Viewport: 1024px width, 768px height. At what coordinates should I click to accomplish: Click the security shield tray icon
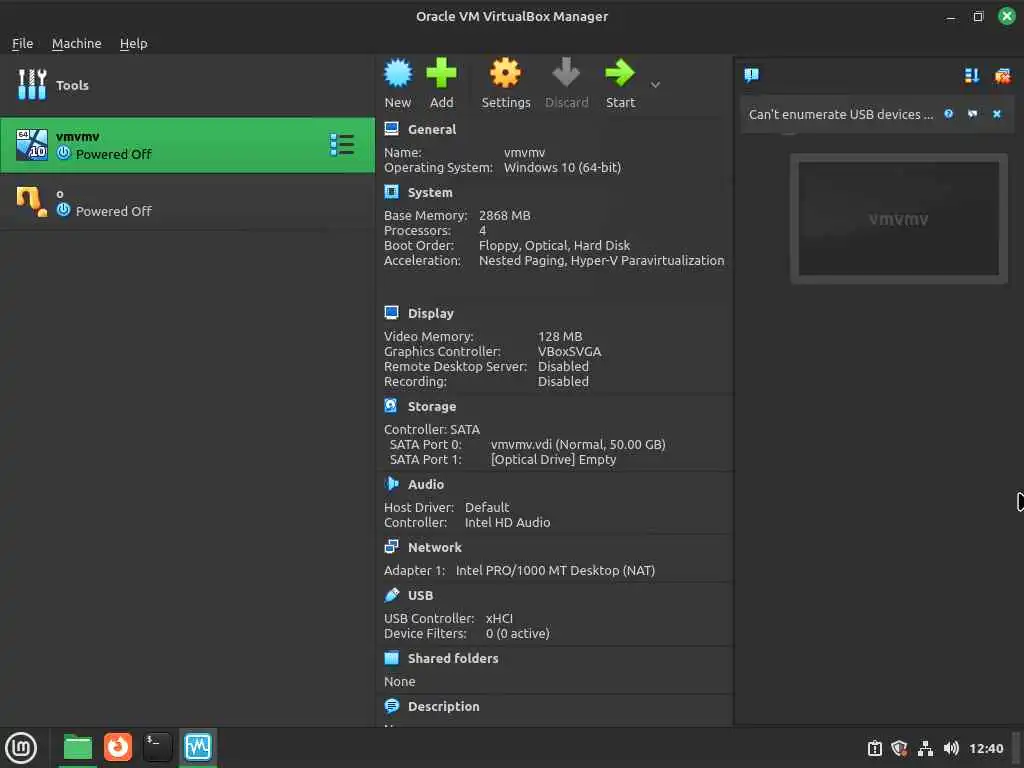point(899,748)
